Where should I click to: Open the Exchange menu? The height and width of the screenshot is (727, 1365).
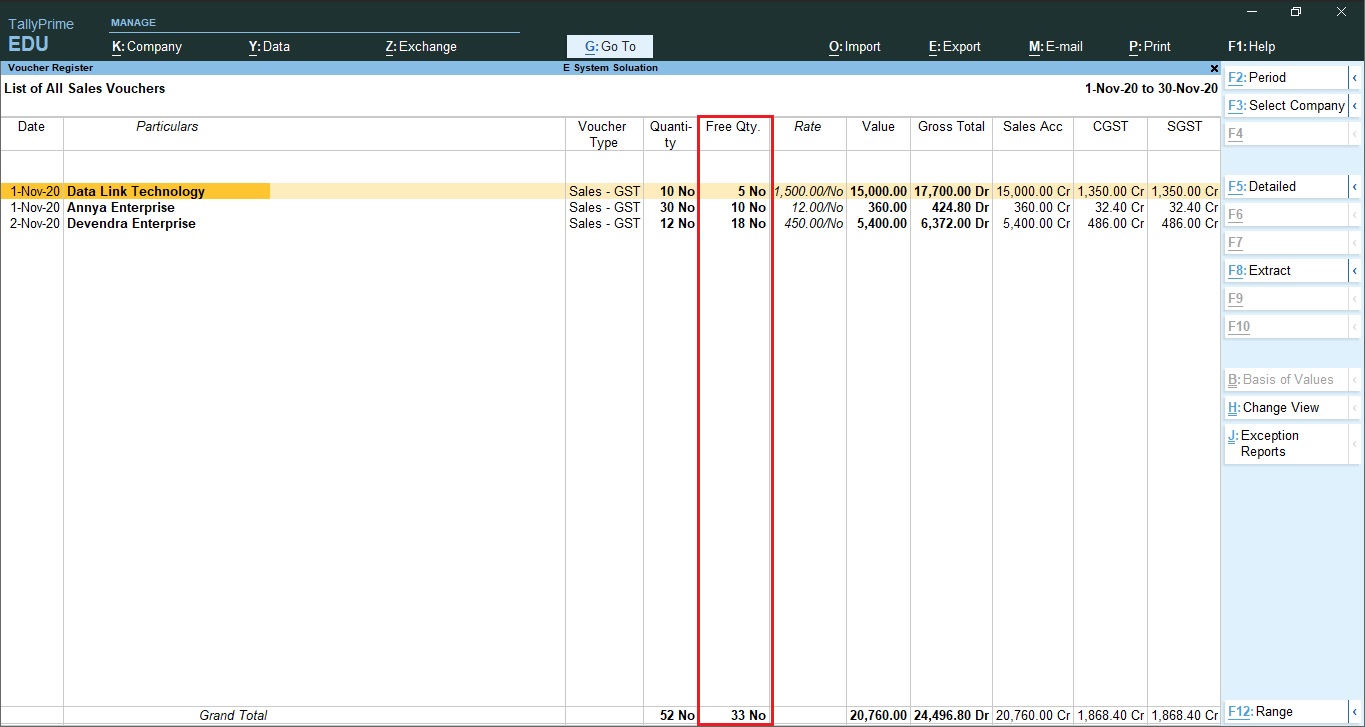419,46
